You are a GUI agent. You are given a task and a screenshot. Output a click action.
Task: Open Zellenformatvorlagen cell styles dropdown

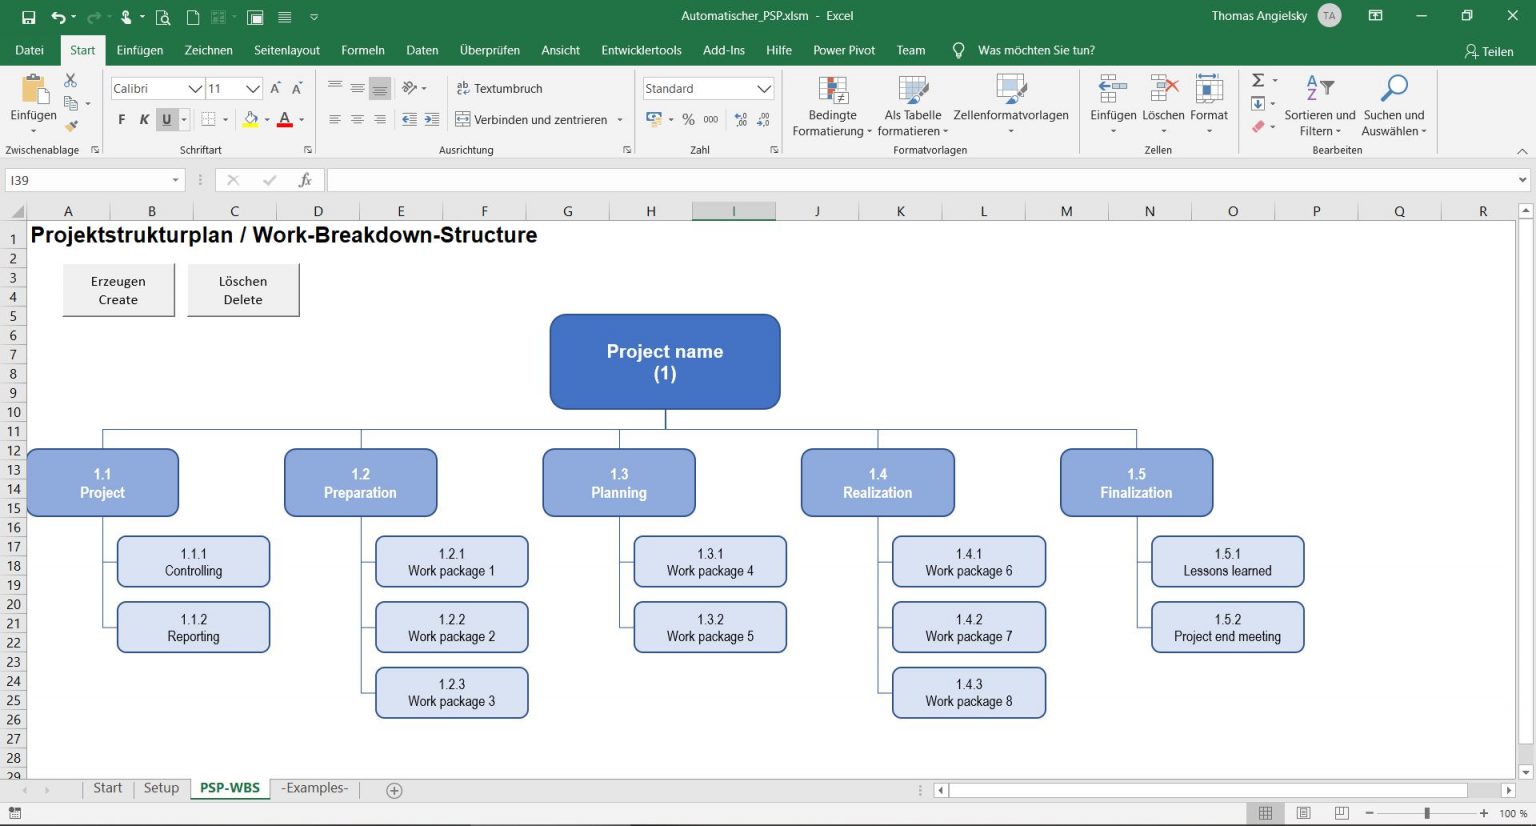(x=1011, y=105)
